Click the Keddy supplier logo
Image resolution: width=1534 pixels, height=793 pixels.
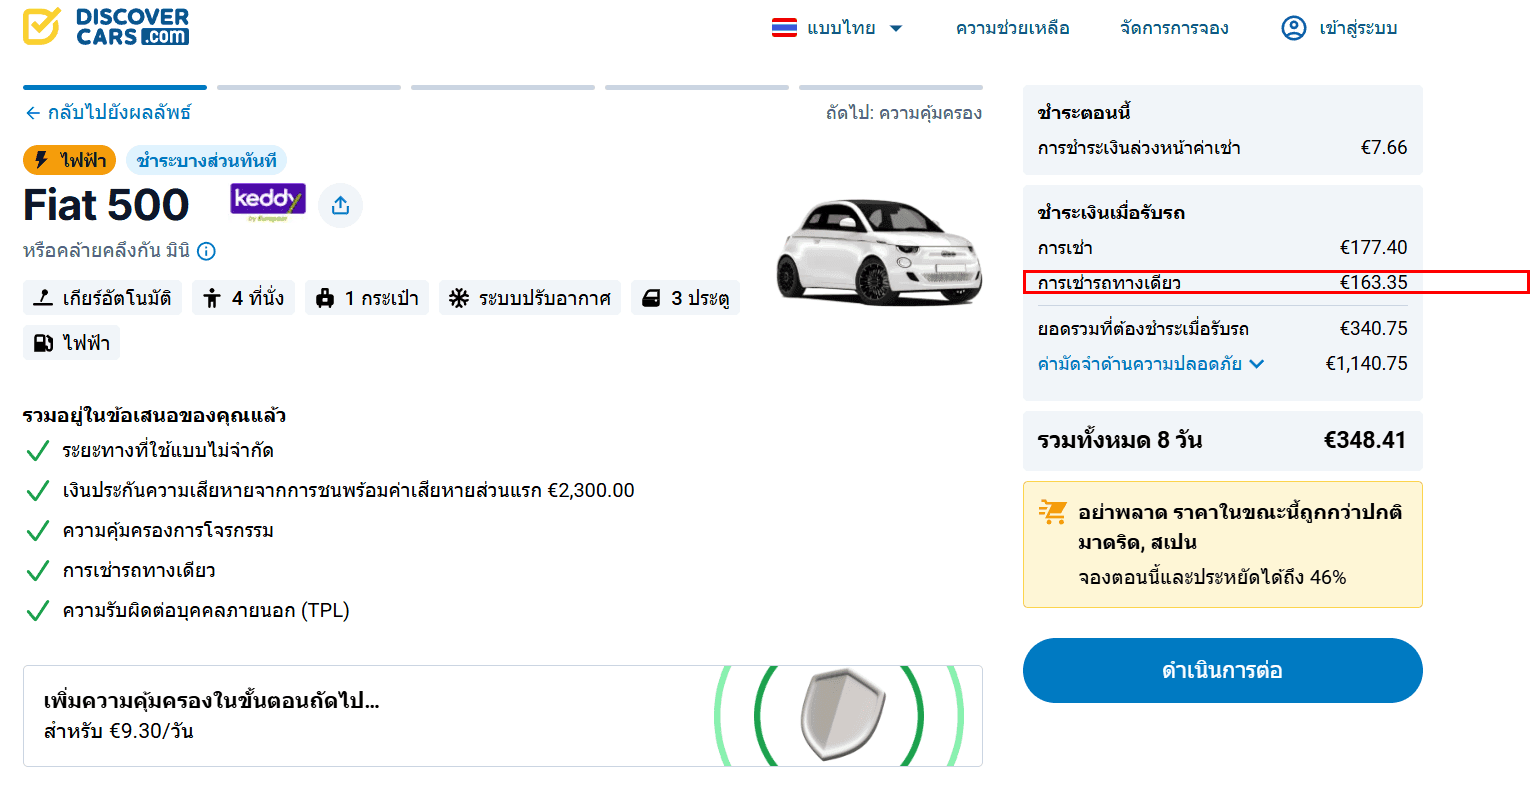(268, 203)
